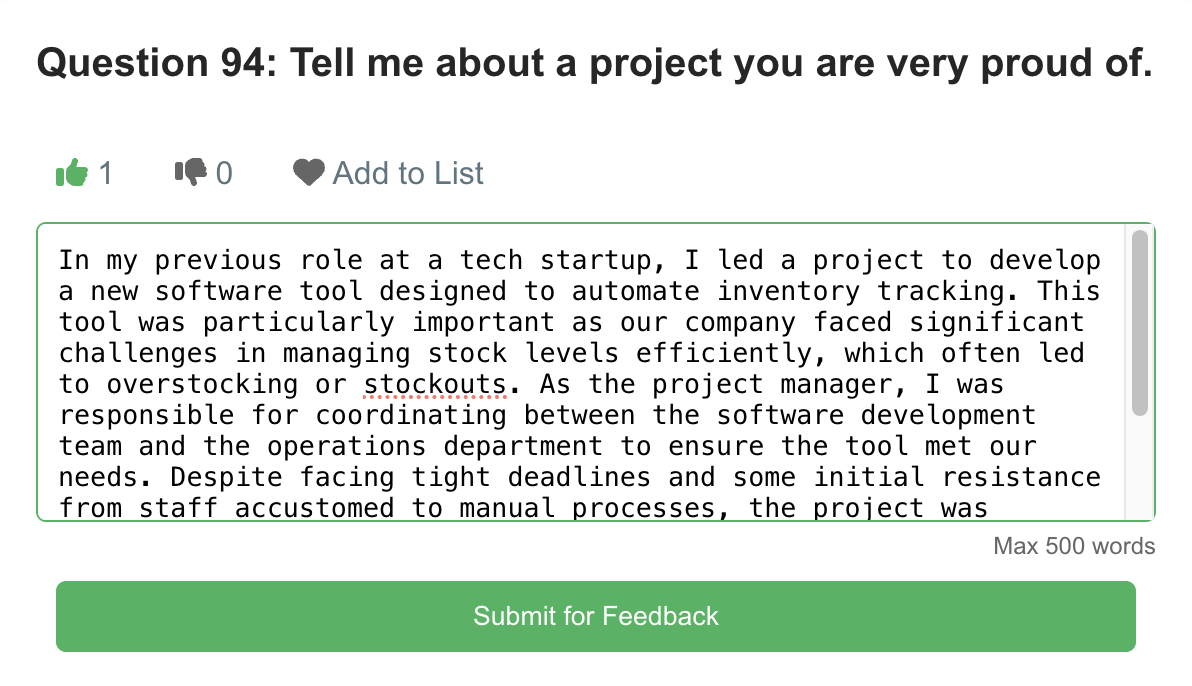Click the word resistance in the answer
The height and width of the screenshot is (686, 1192).
pos(1021,478)
